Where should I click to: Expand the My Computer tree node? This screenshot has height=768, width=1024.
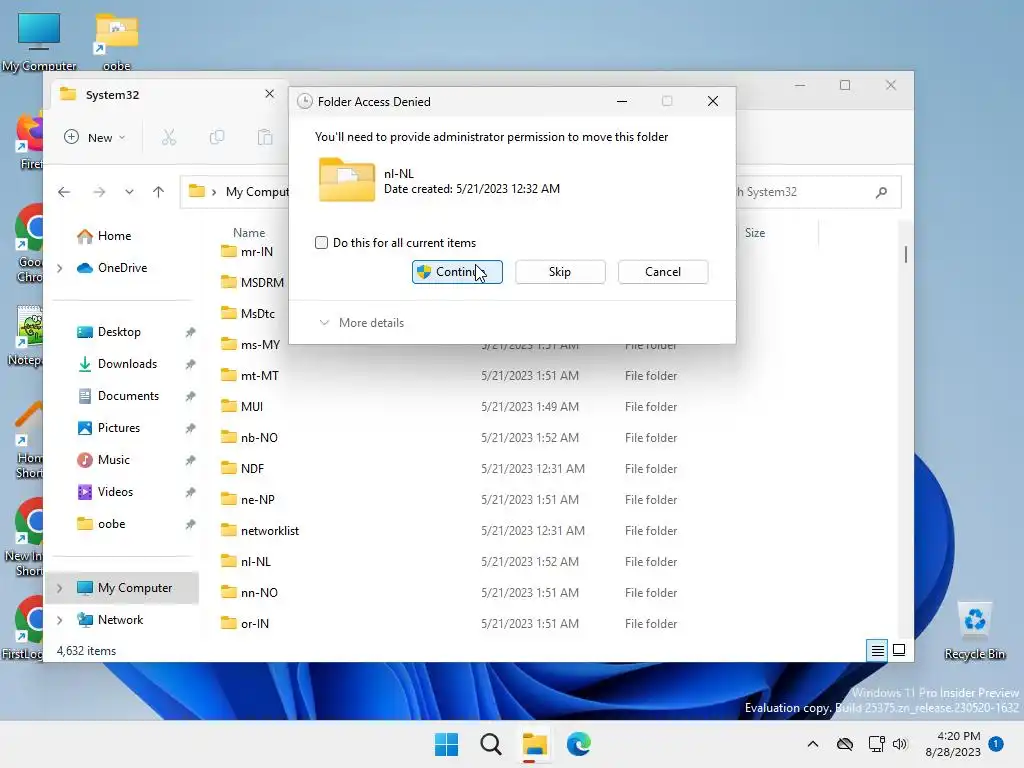[59, 588]
